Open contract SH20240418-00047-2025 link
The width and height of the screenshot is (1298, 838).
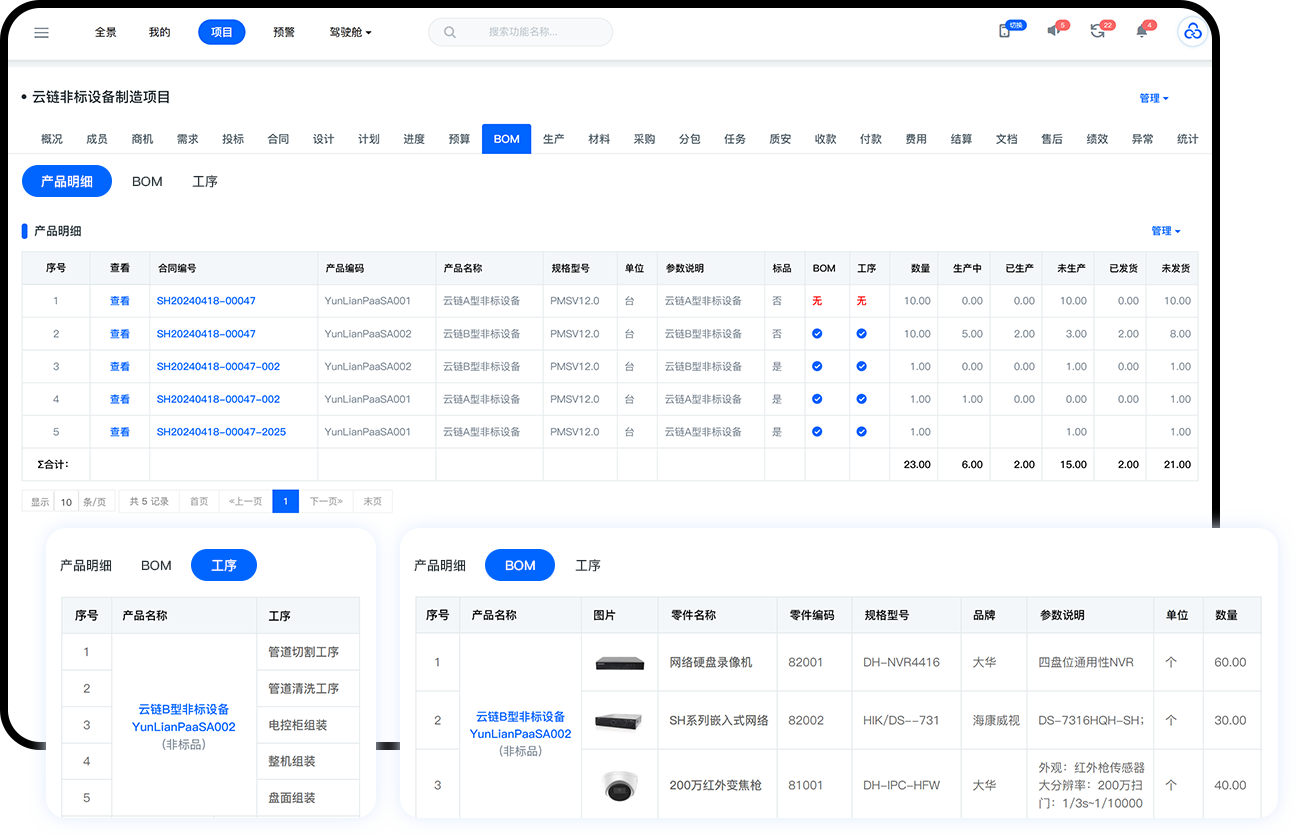(x=221, y=432)
